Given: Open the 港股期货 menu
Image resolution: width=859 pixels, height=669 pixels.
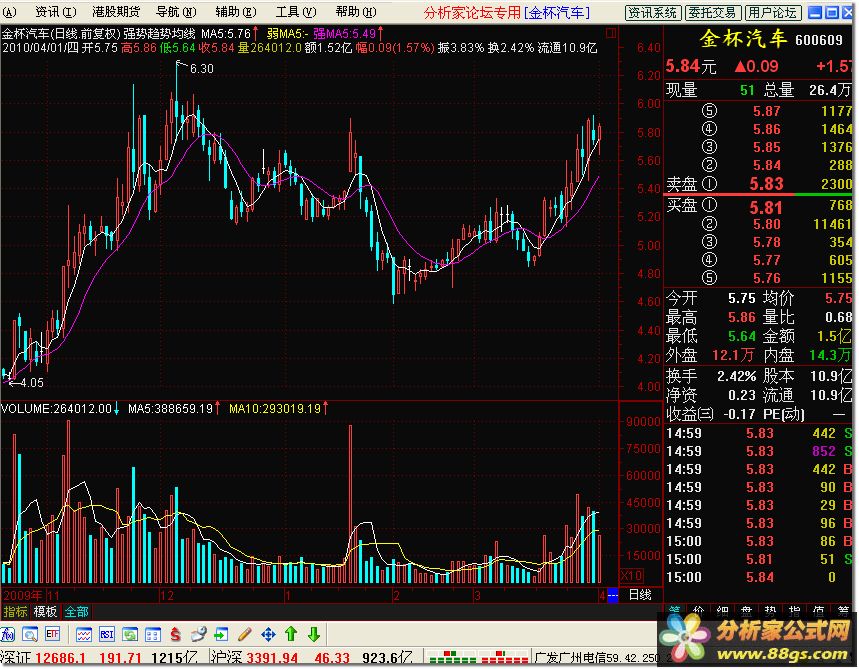Looking at the screenshot, I should (x=116, y=12).
